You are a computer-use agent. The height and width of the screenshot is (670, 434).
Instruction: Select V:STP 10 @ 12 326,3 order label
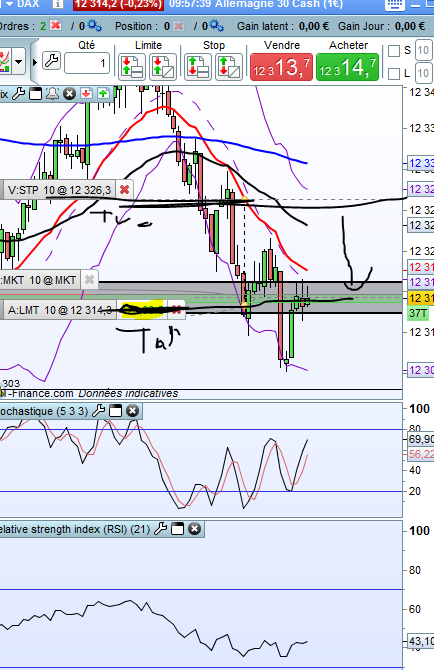(59, 190)
